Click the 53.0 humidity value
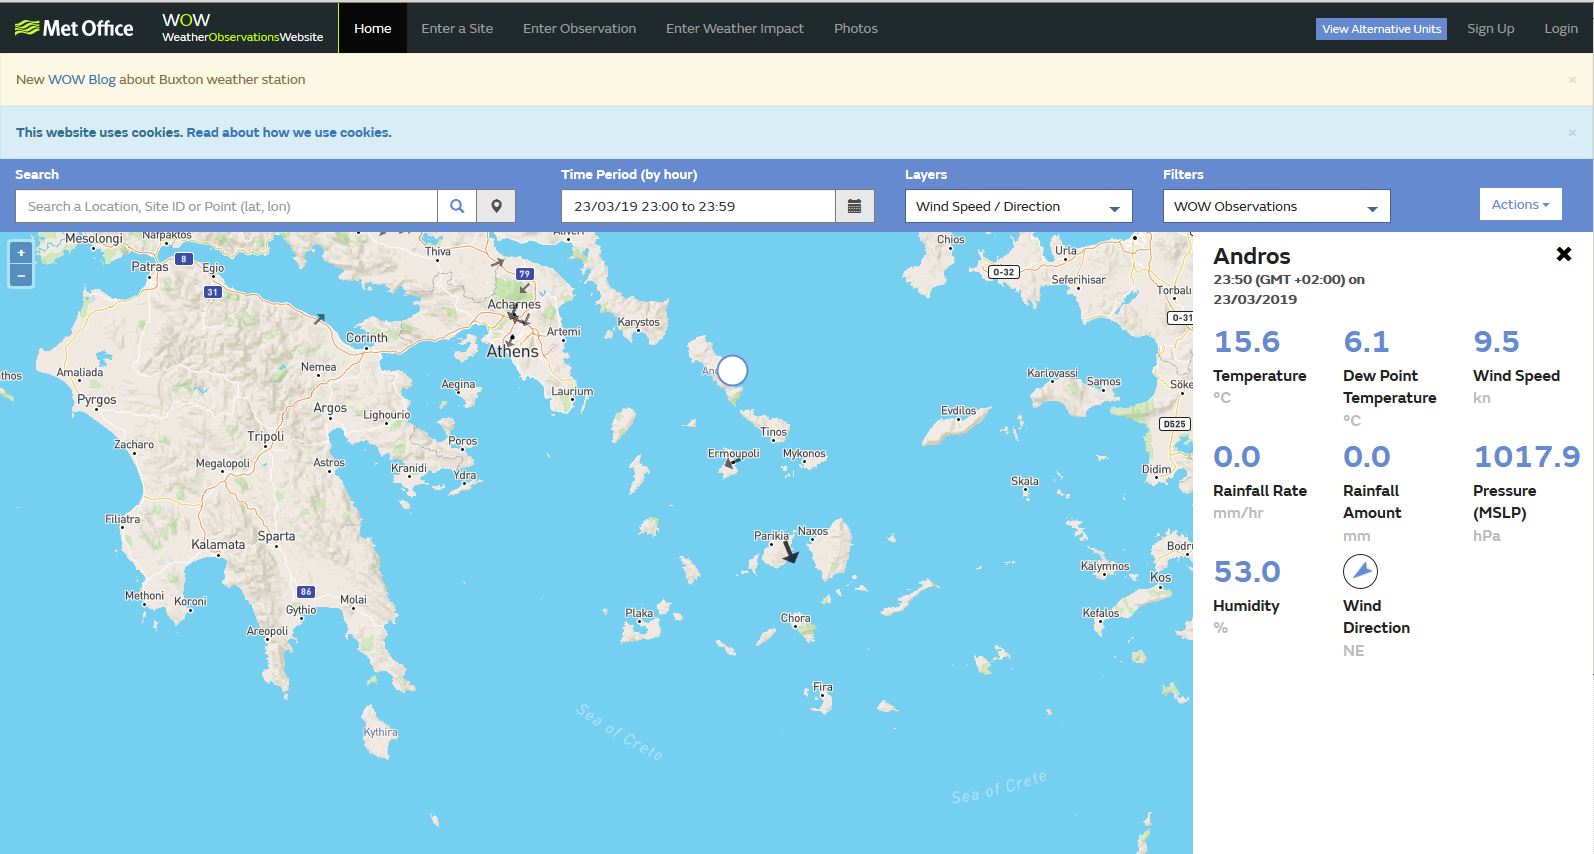This screenshot has width=1594, height=854. click(1246, 572)
